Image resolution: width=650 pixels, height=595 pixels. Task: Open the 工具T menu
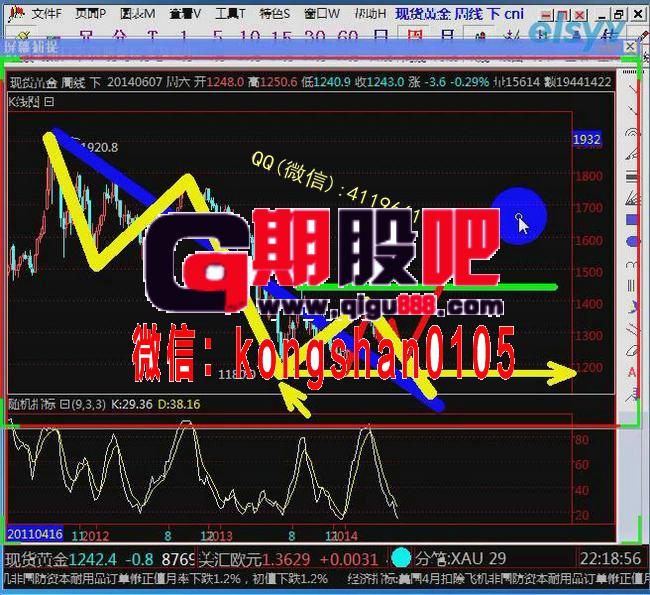coord(230,14)
